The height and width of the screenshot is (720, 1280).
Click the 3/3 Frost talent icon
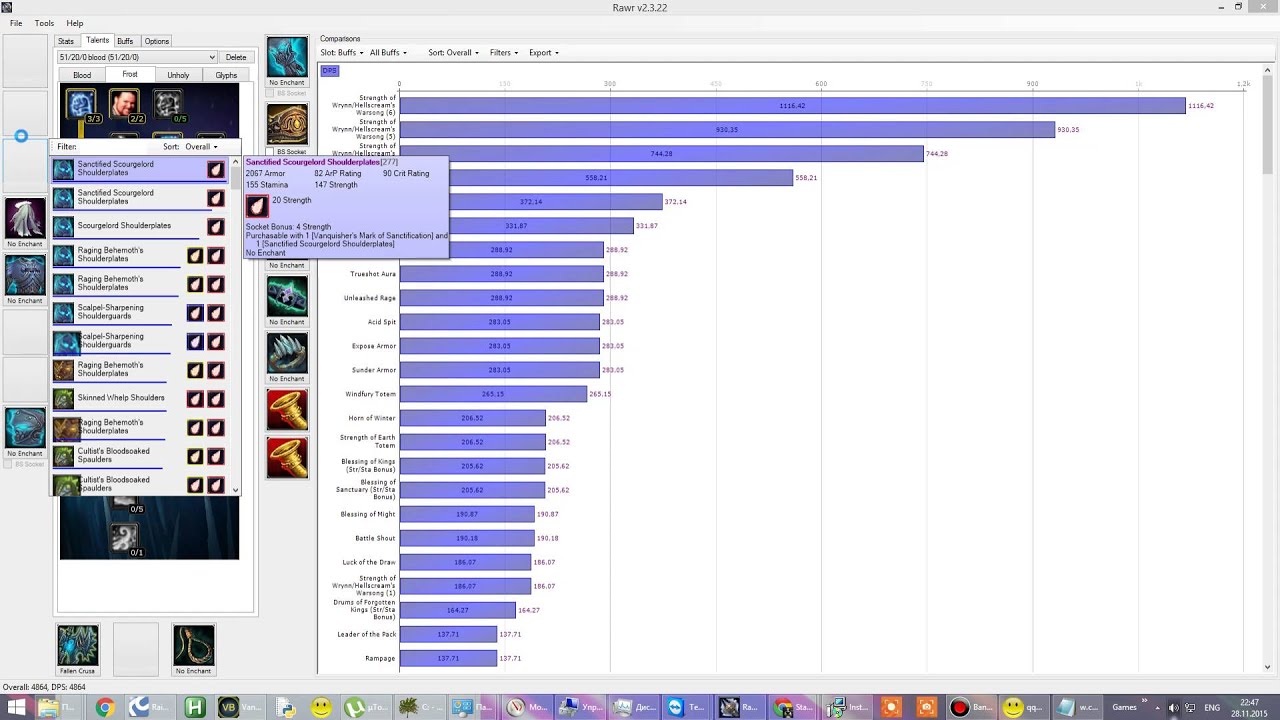point(81,105)
